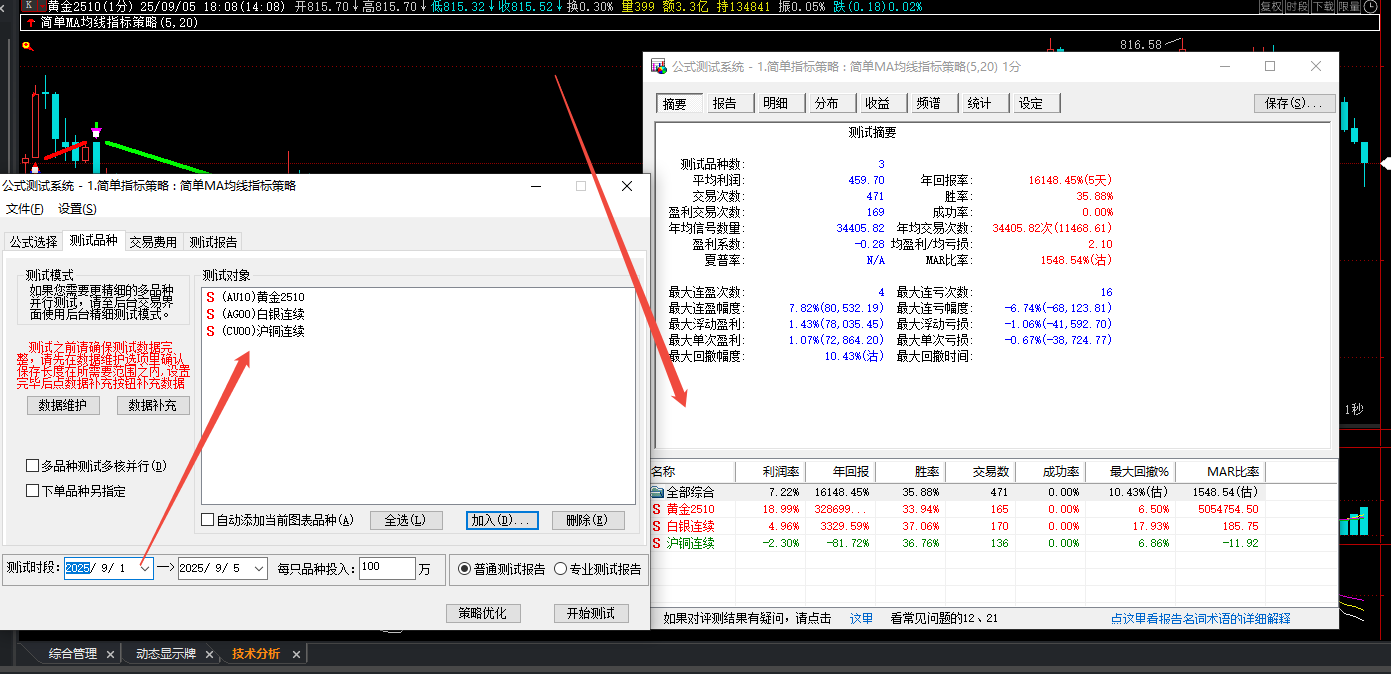Click the 每只品种投入 amount field
1391x674 pixels.
pyautogui.click(x=387, y=568)
